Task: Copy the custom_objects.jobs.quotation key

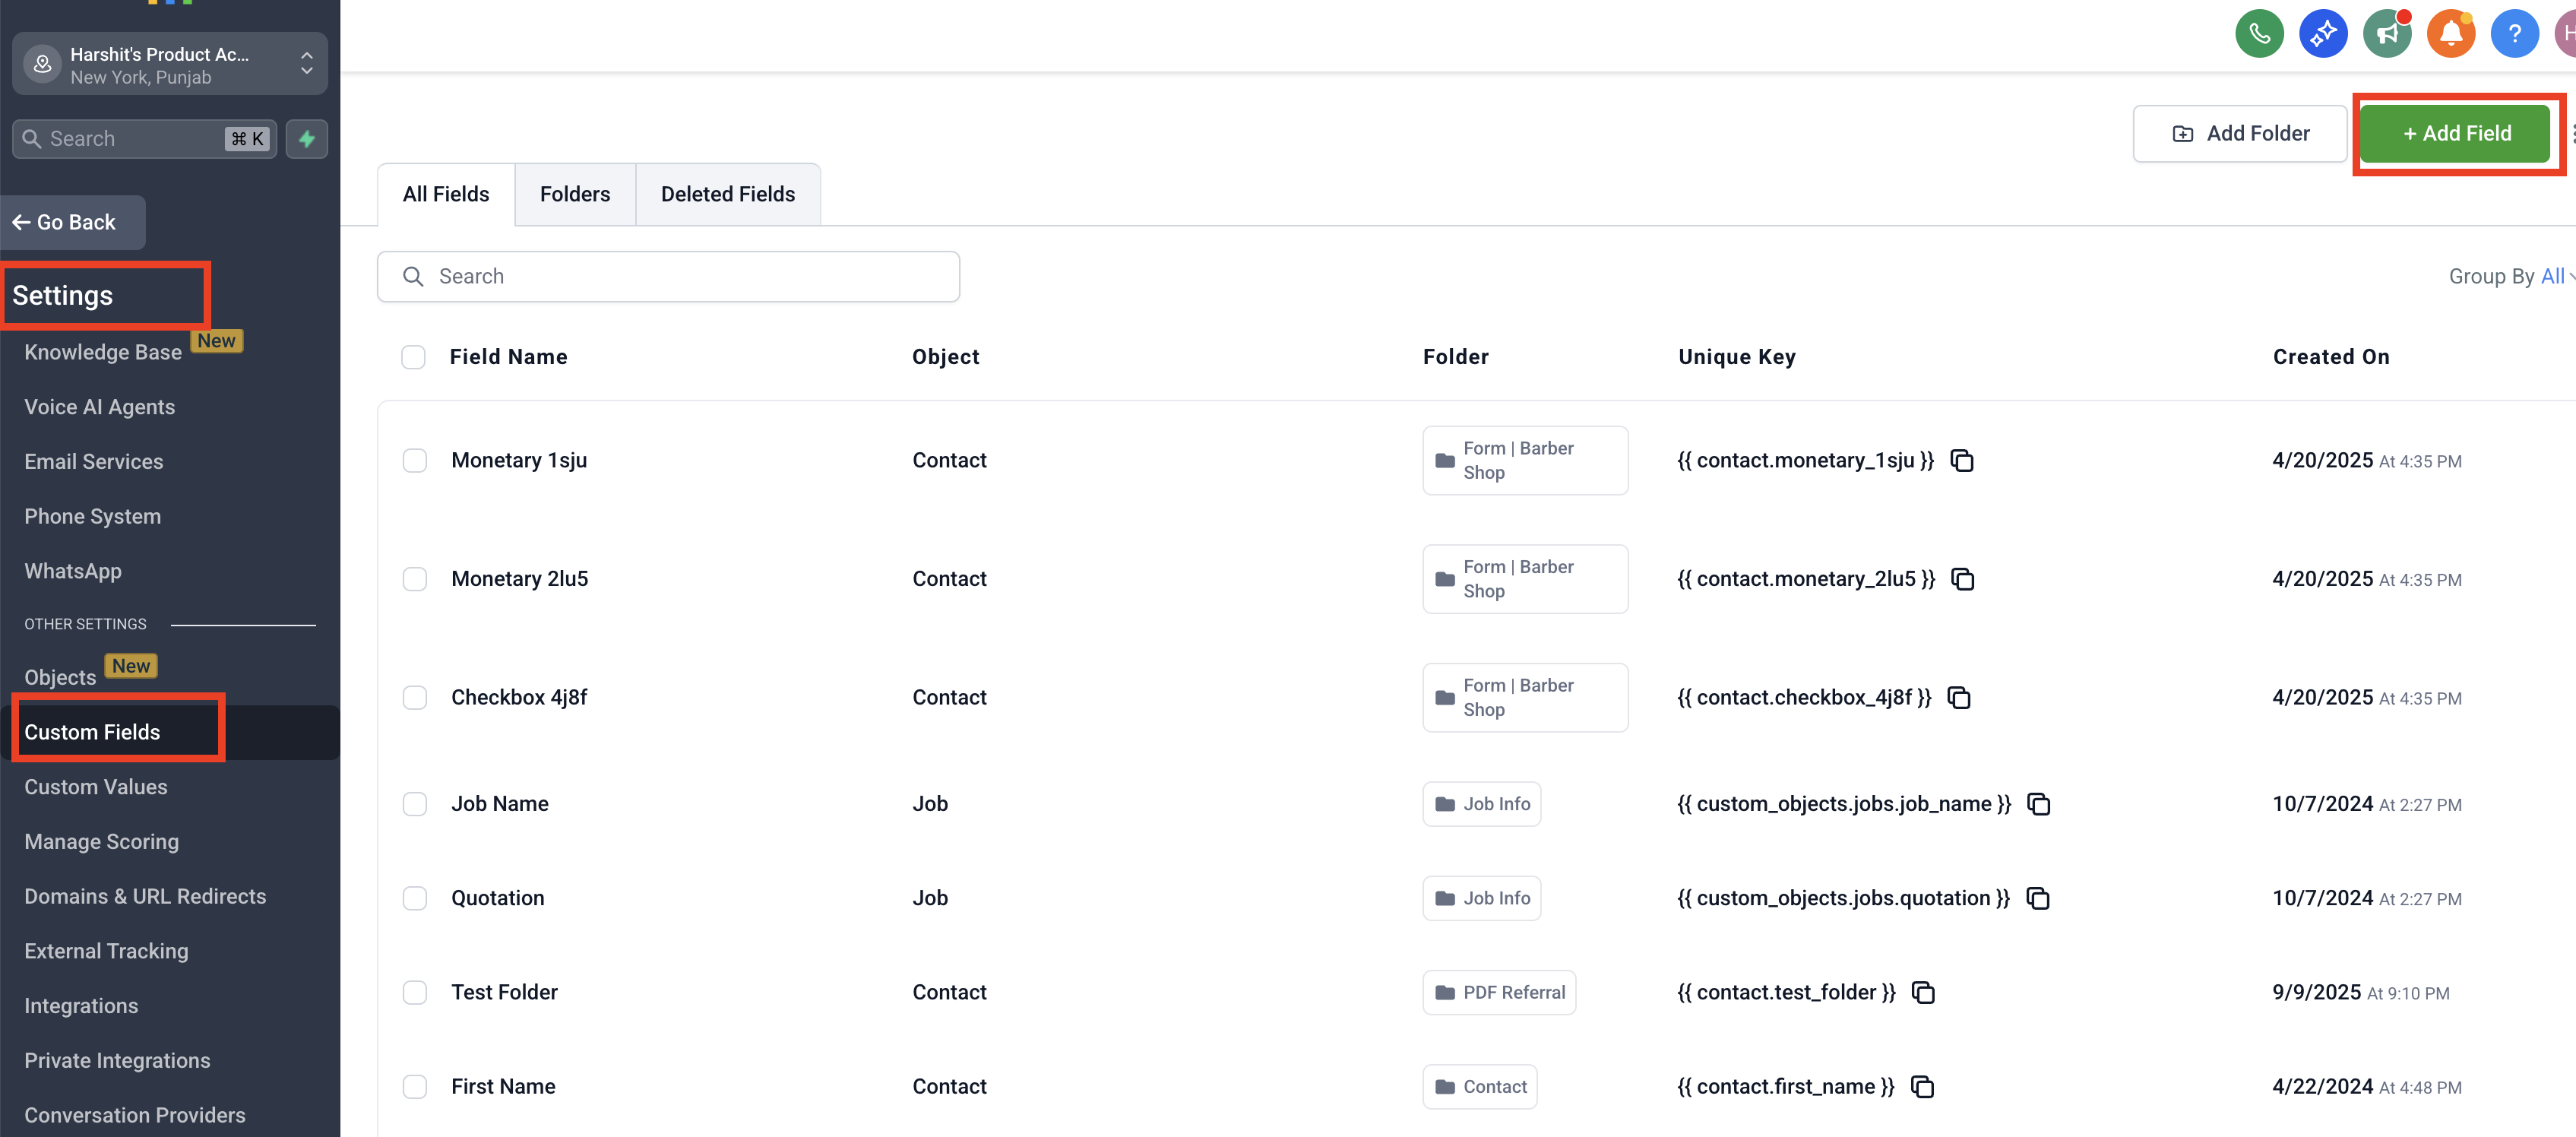Action: pyautogui.click(x=2037, y=899)
